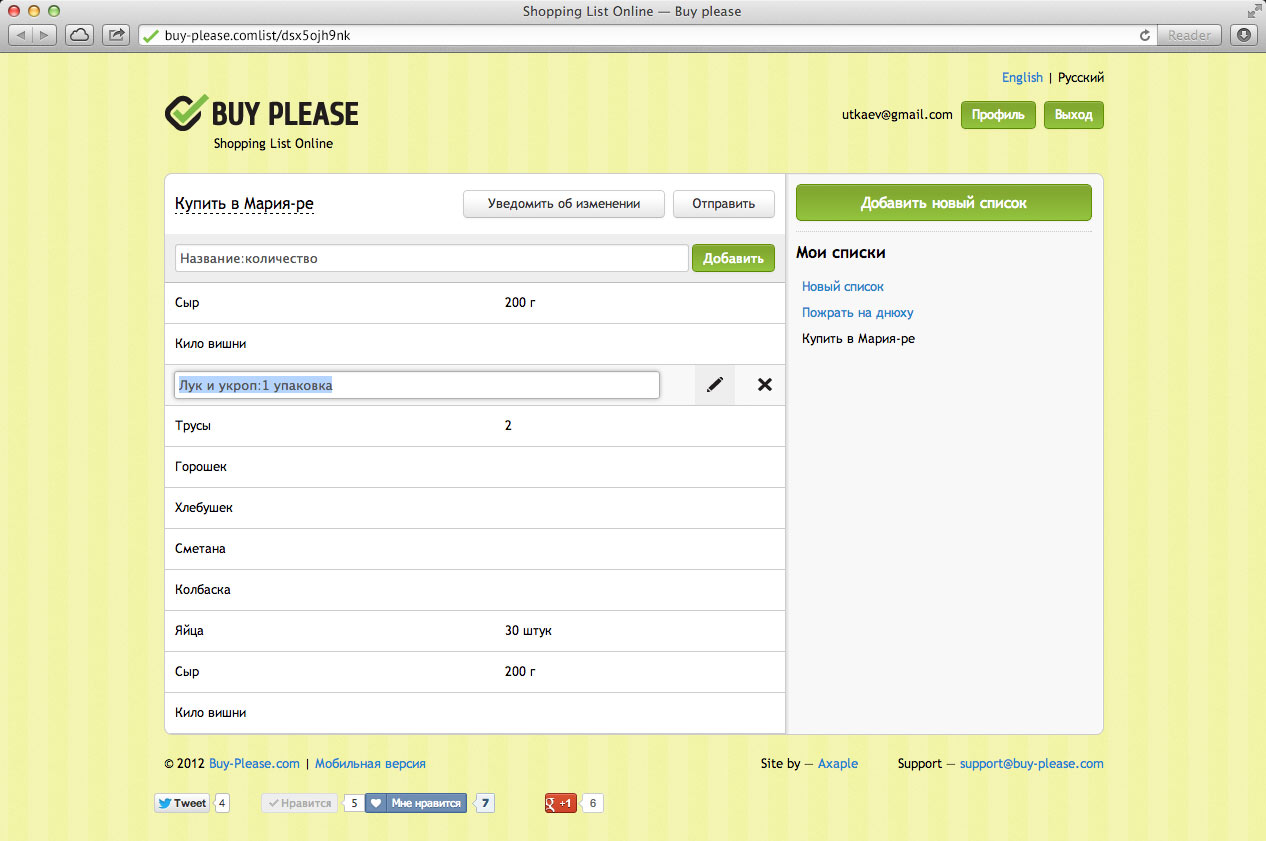
Task: Open 'Профиль' account button
Action: [997, 115]
